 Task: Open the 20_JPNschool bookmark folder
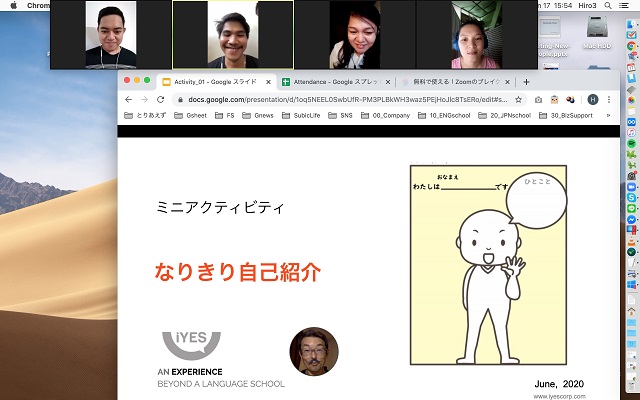[x=504, y=116]
